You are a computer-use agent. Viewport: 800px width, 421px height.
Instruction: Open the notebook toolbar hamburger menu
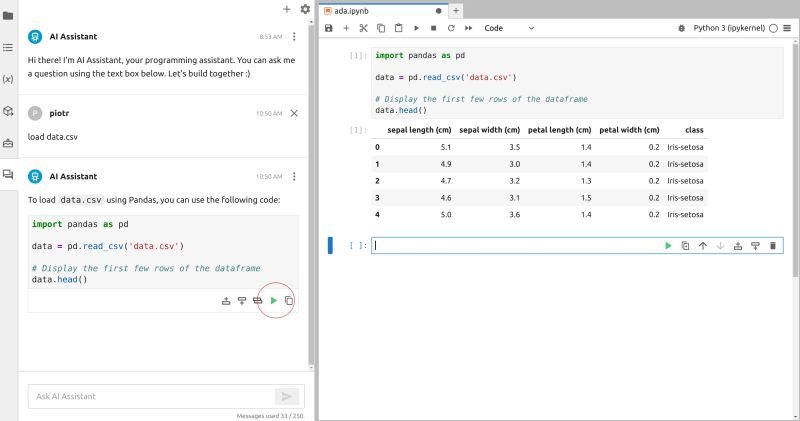coord(787,28)
